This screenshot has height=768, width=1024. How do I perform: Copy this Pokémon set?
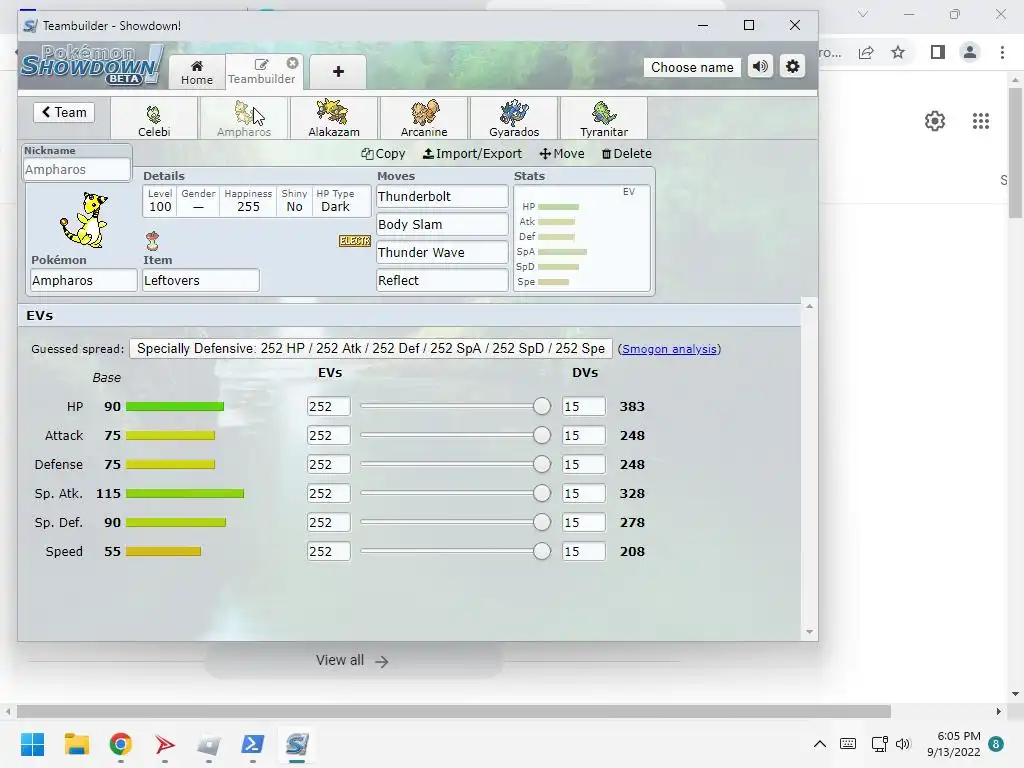tap(383, 153)
